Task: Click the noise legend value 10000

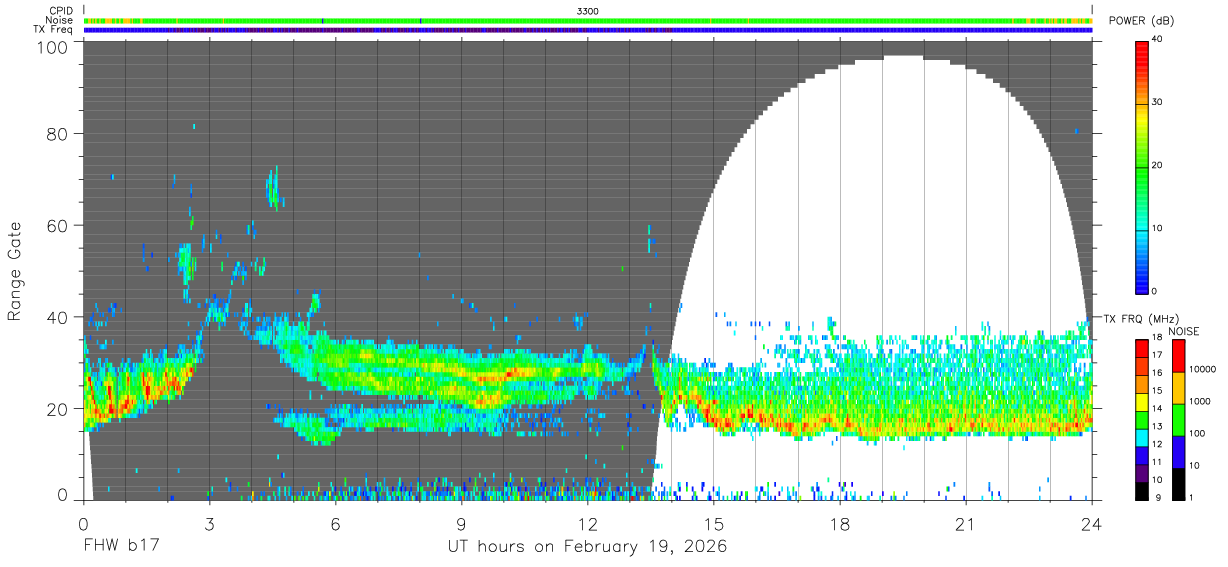Action: pos(1202,369)
